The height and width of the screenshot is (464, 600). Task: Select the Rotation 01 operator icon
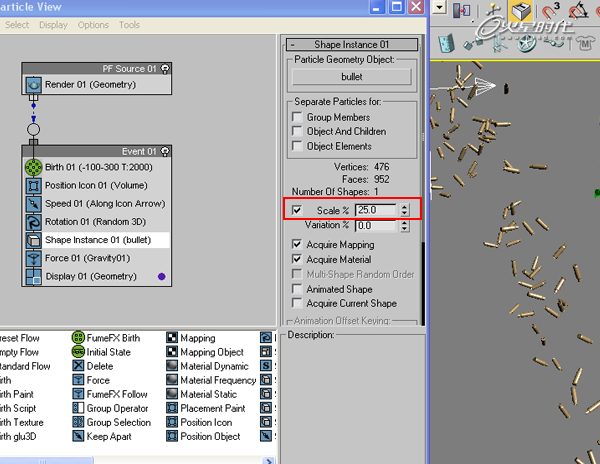[34, 222]
